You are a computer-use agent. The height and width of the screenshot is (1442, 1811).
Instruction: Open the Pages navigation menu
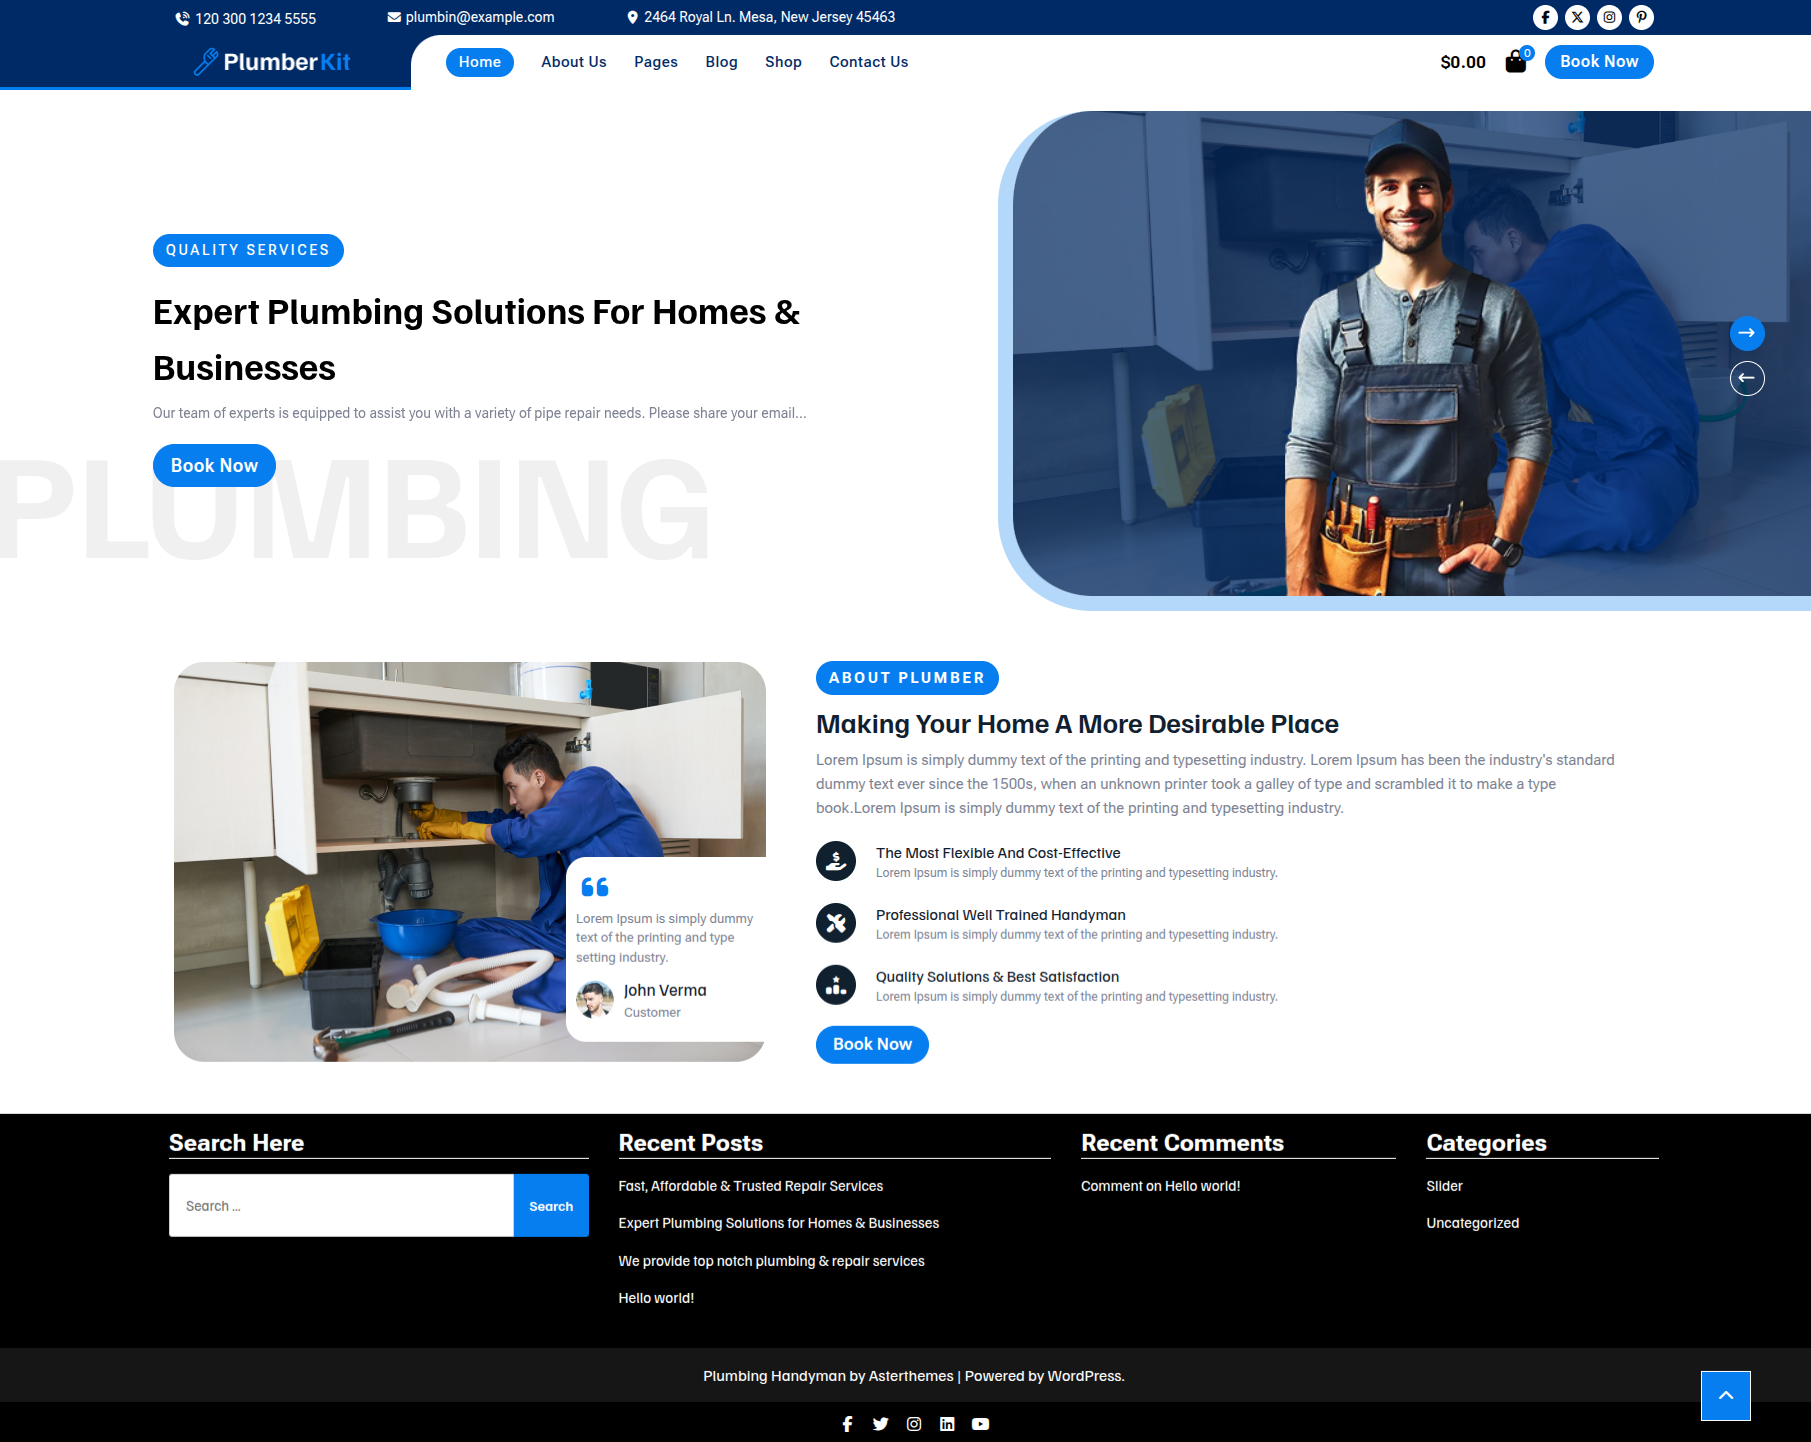click(655, 62)
